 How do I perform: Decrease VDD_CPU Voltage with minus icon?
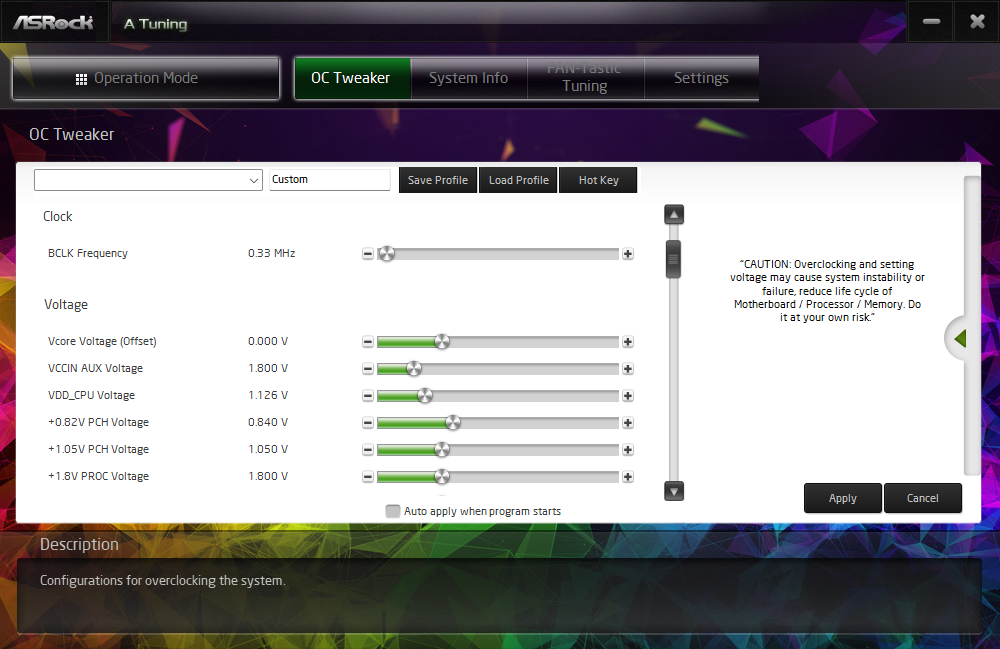pyautogui.click(x=368, y=396)
